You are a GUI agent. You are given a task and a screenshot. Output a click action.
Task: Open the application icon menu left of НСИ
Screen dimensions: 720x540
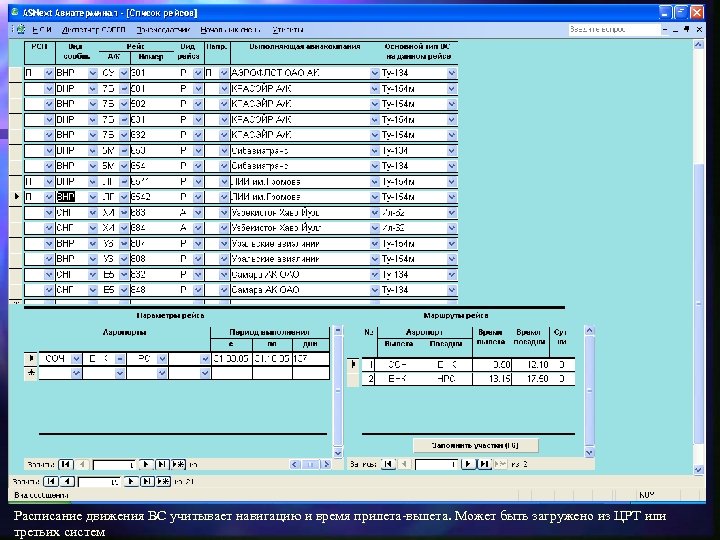click(20, 29)
